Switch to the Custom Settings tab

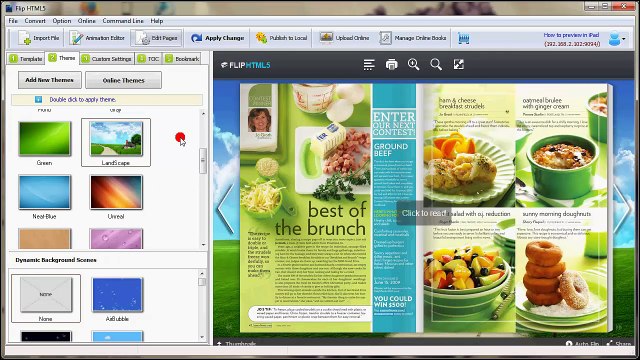pyautogui.click(x=107, y=59)
